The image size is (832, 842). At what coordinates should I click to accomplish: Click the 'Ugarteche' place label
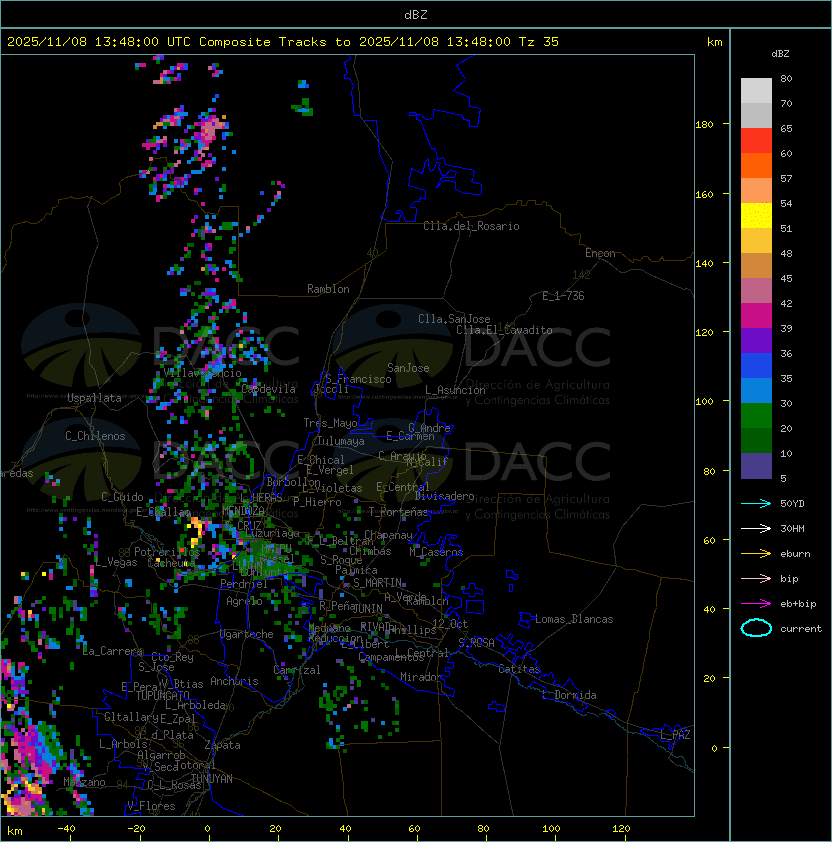click(x=247, y=634)
